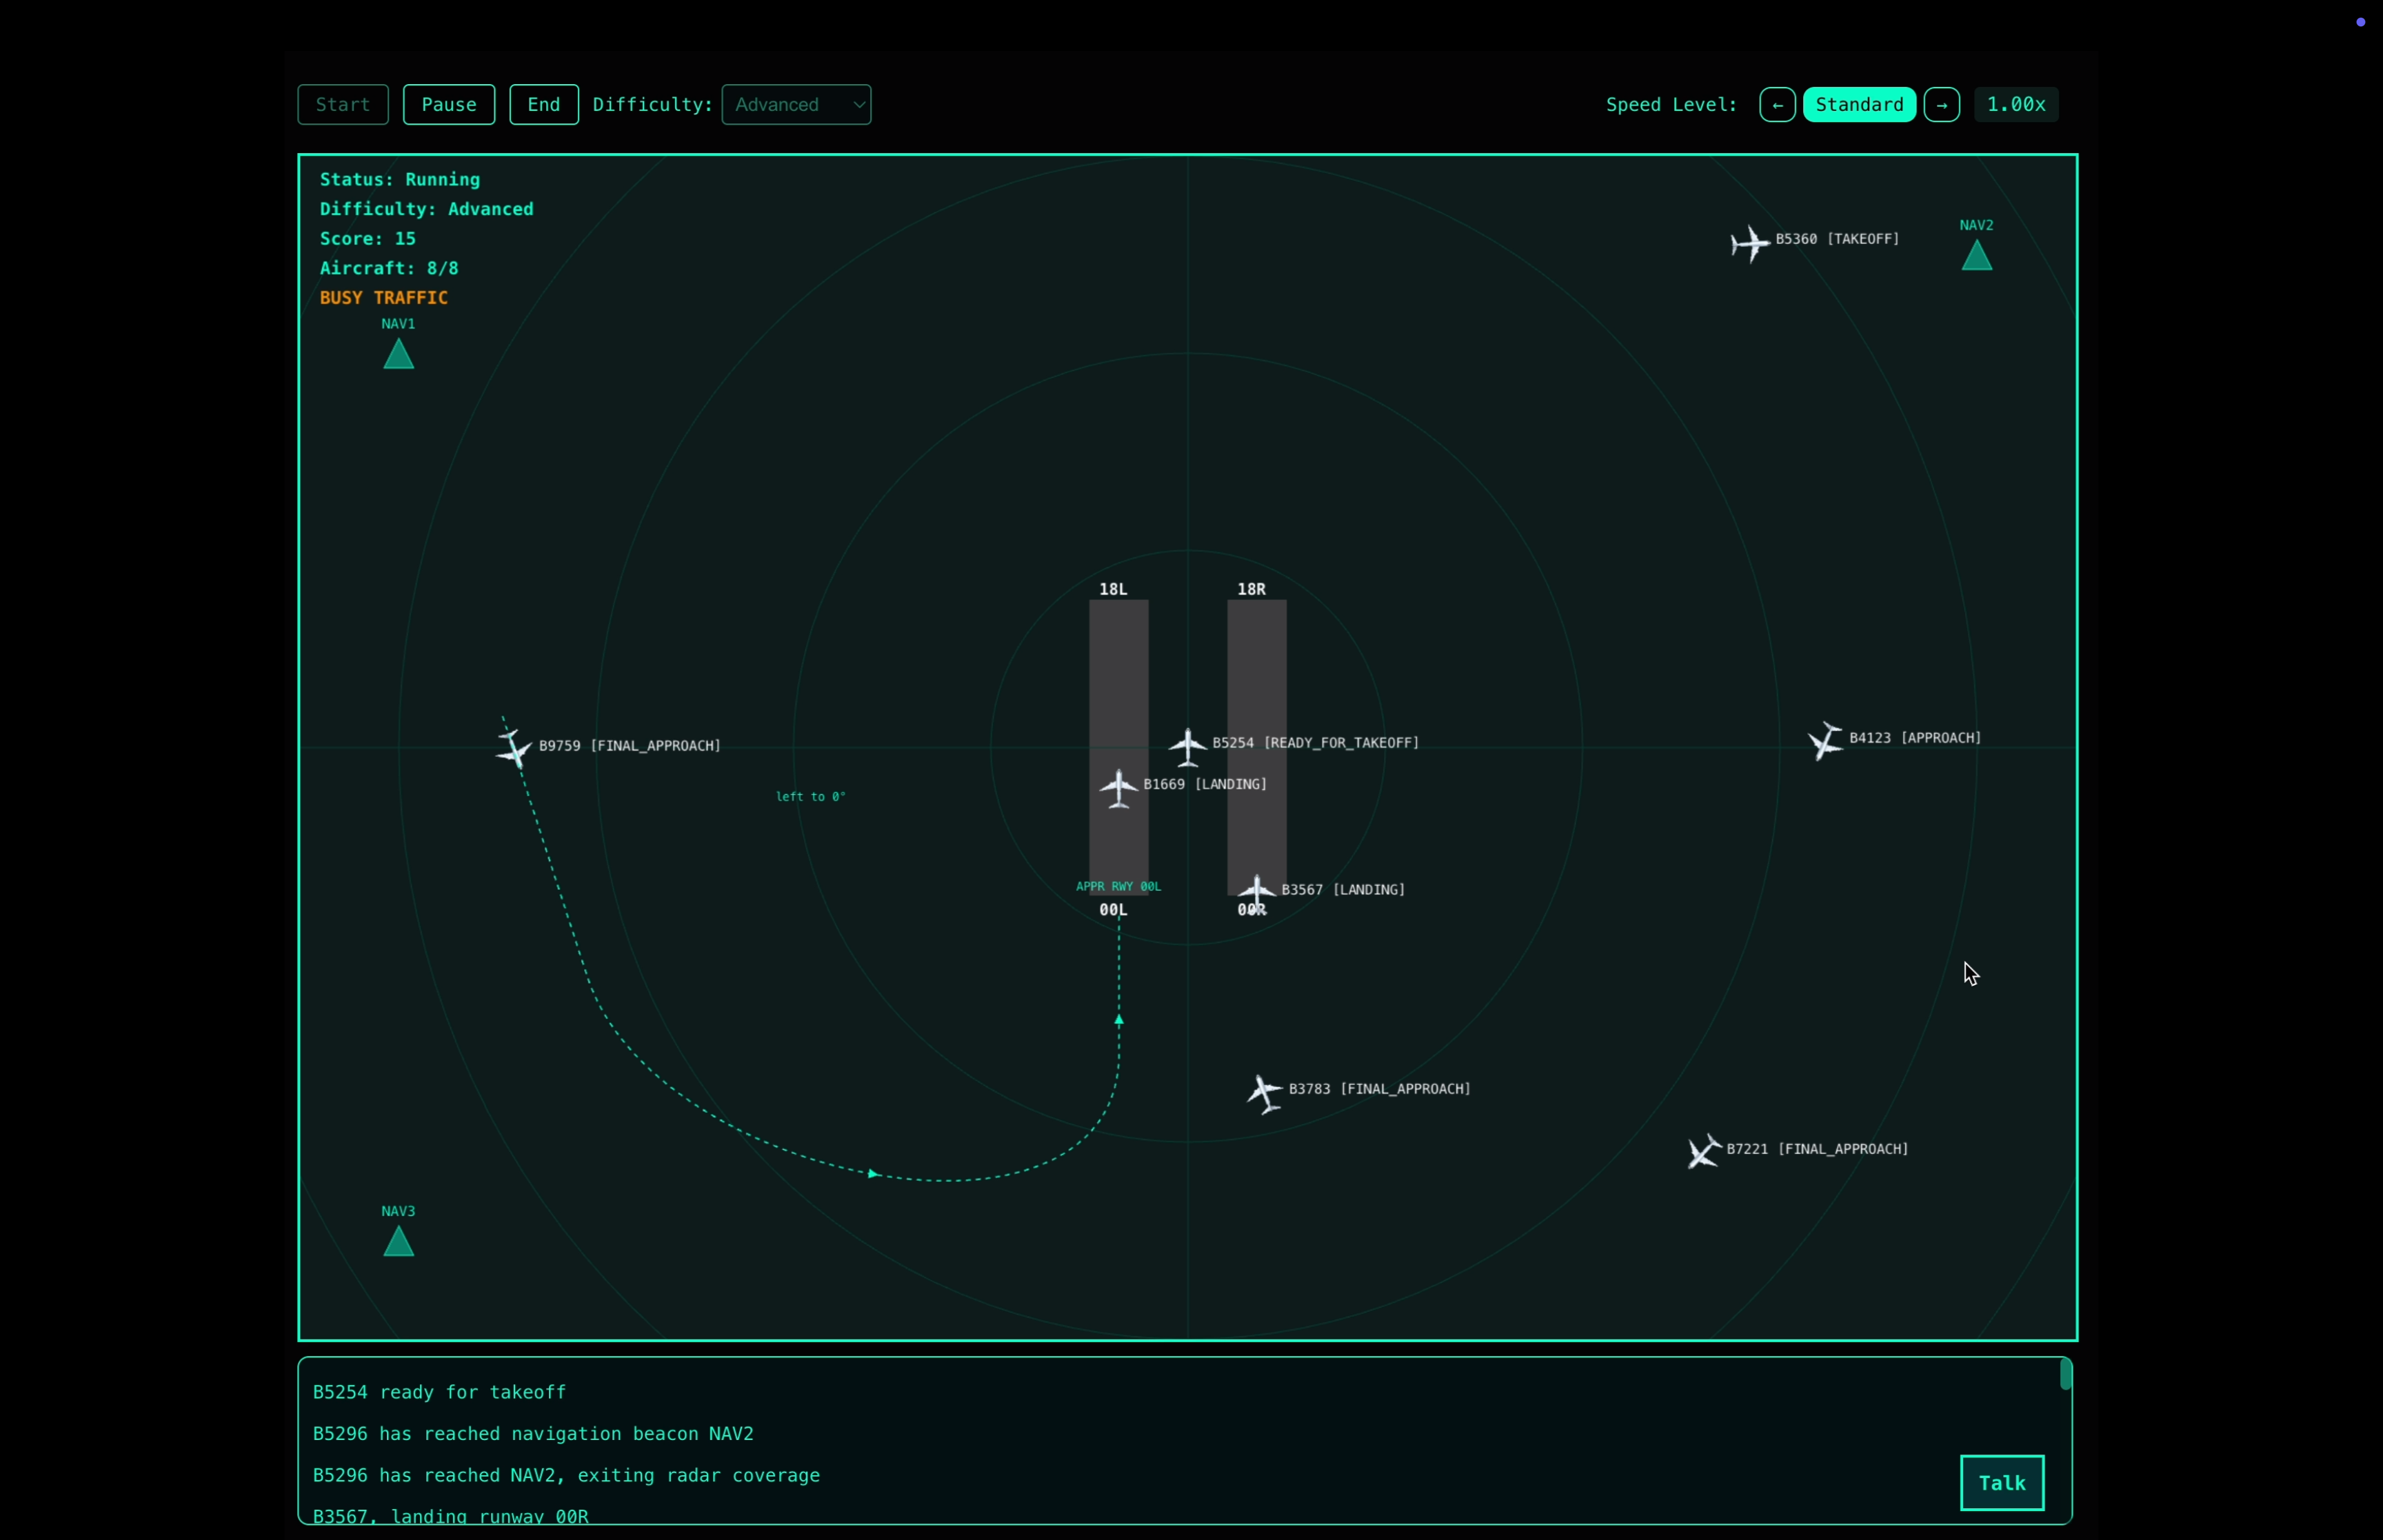Viewport: 2383px width, 1540px height.
Task: Click the Aircraft: 8/8 counter
Action: (x=389, y=268)
